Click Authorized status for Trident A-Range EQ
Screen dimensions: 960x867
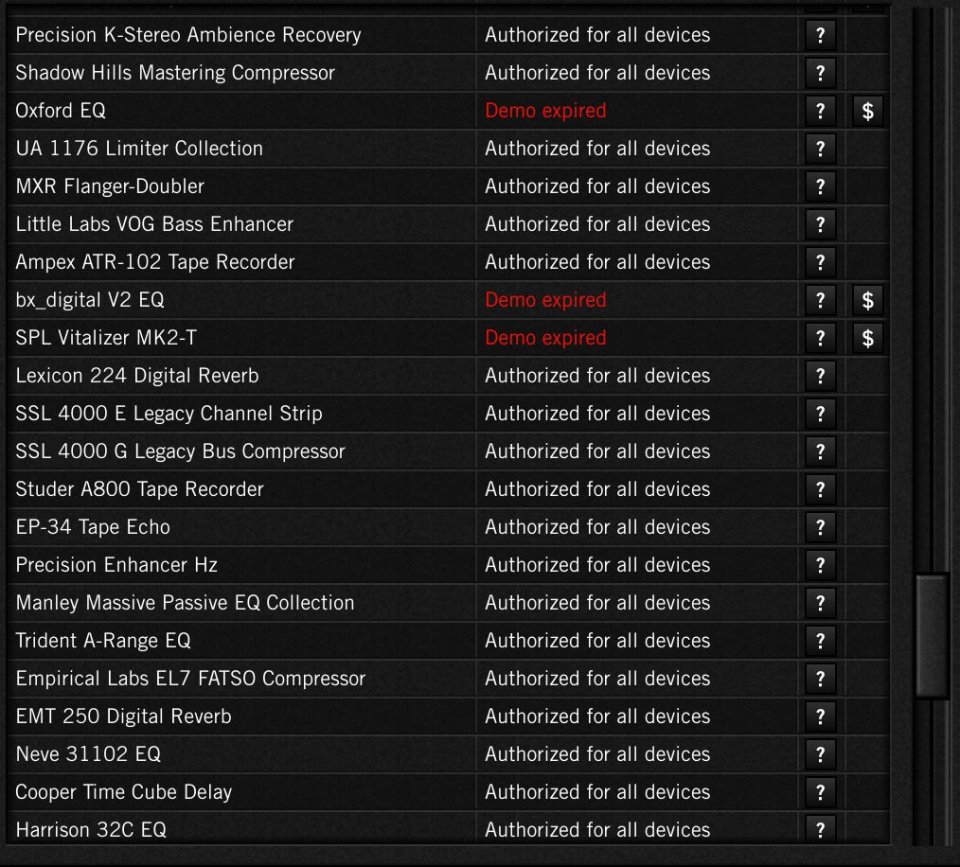[x=597, y=641]
